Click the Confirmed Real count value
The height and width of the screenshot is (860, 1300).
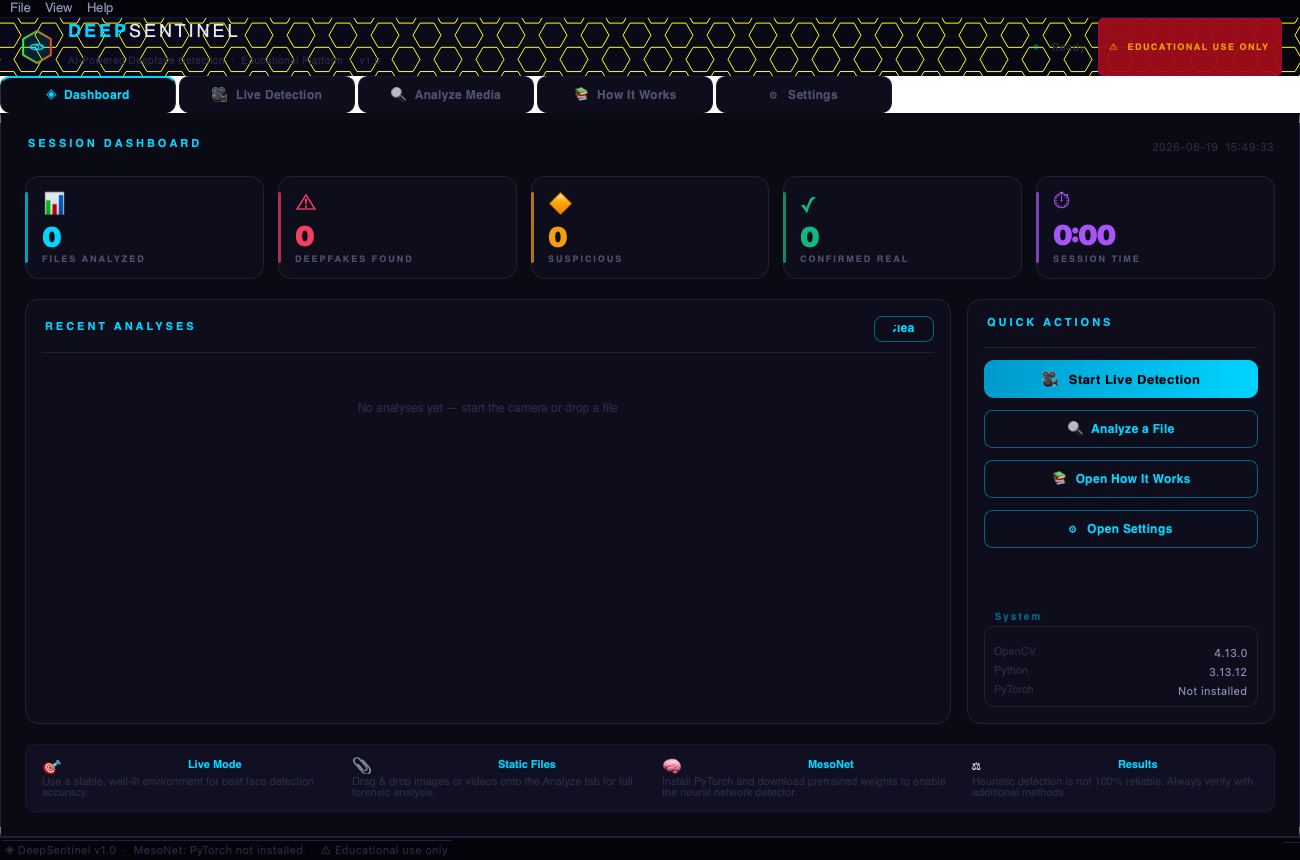pyautogui.click(x=810, y=237)
